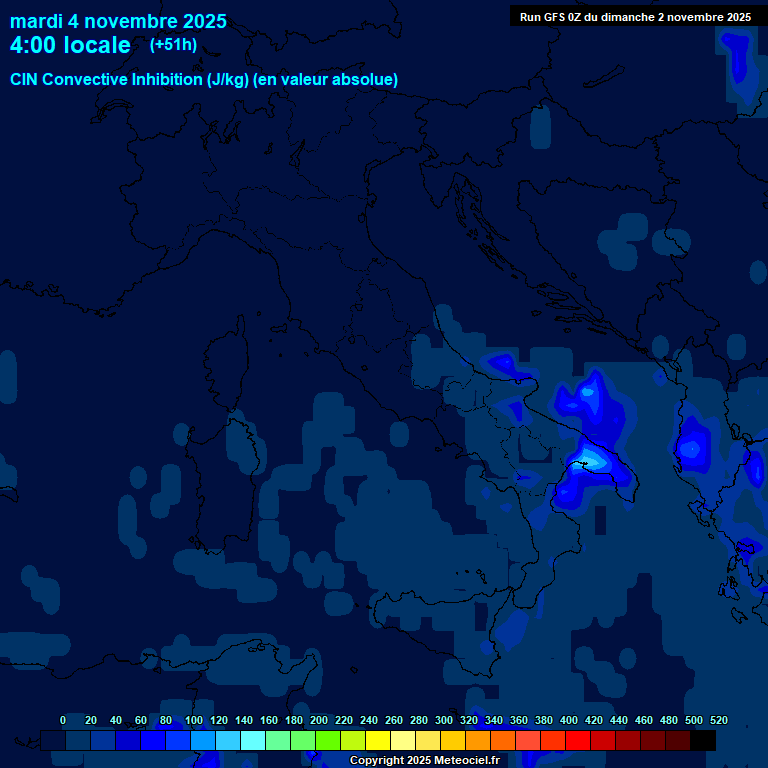This screenshot has height=768, width=768.
Task: Click the brightest CIN hotspot over southern Italy's heel
Action: [x=592, y=459]
